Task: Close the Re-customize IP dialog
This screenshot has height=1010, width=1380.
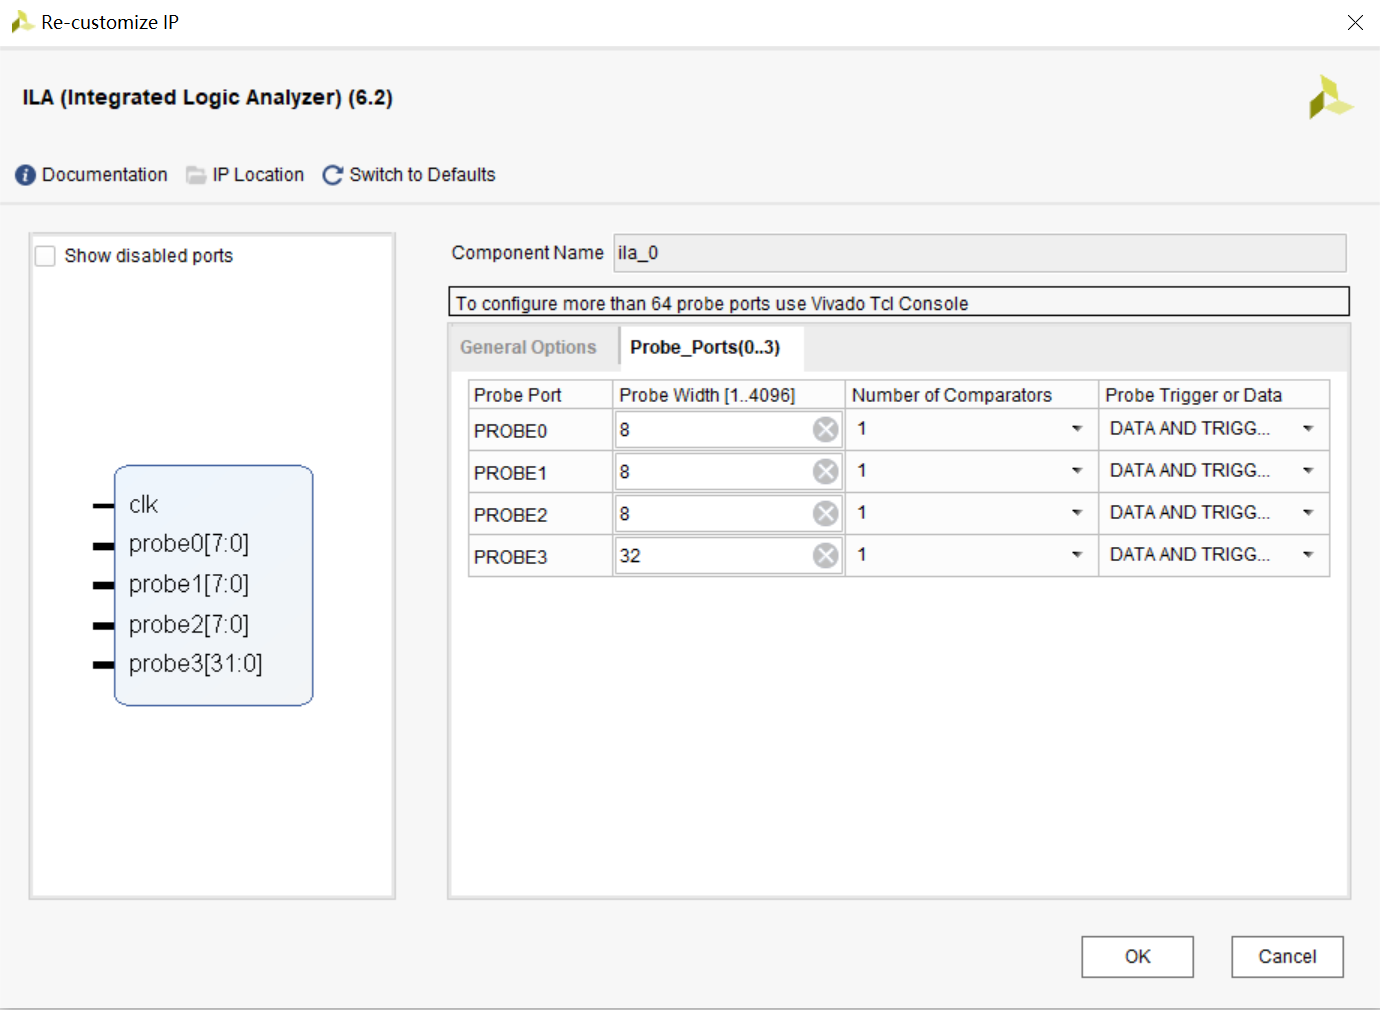Action: 1355,22
